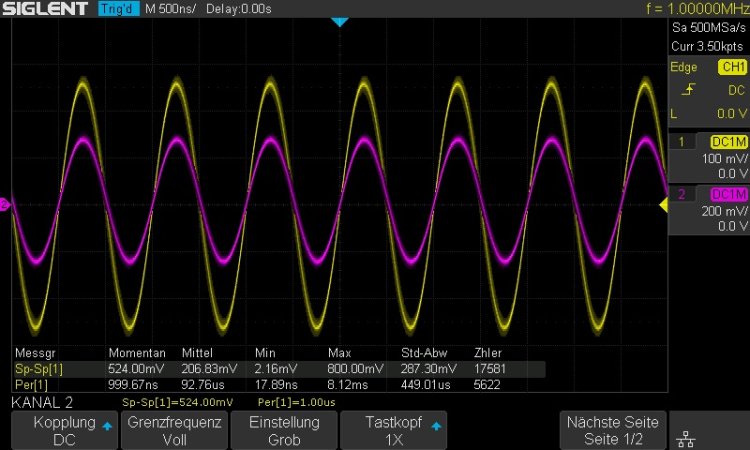Click the magenta channel 2 ground marker
Screen dimensions: 750x450
pos(5,205)
